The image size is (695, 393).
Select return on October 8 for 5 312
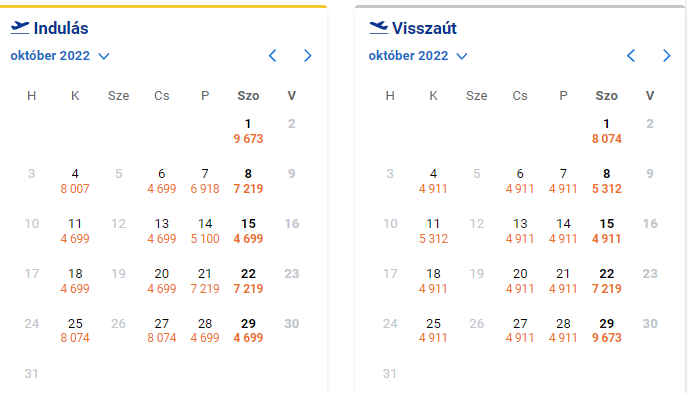tap(607, 181)
